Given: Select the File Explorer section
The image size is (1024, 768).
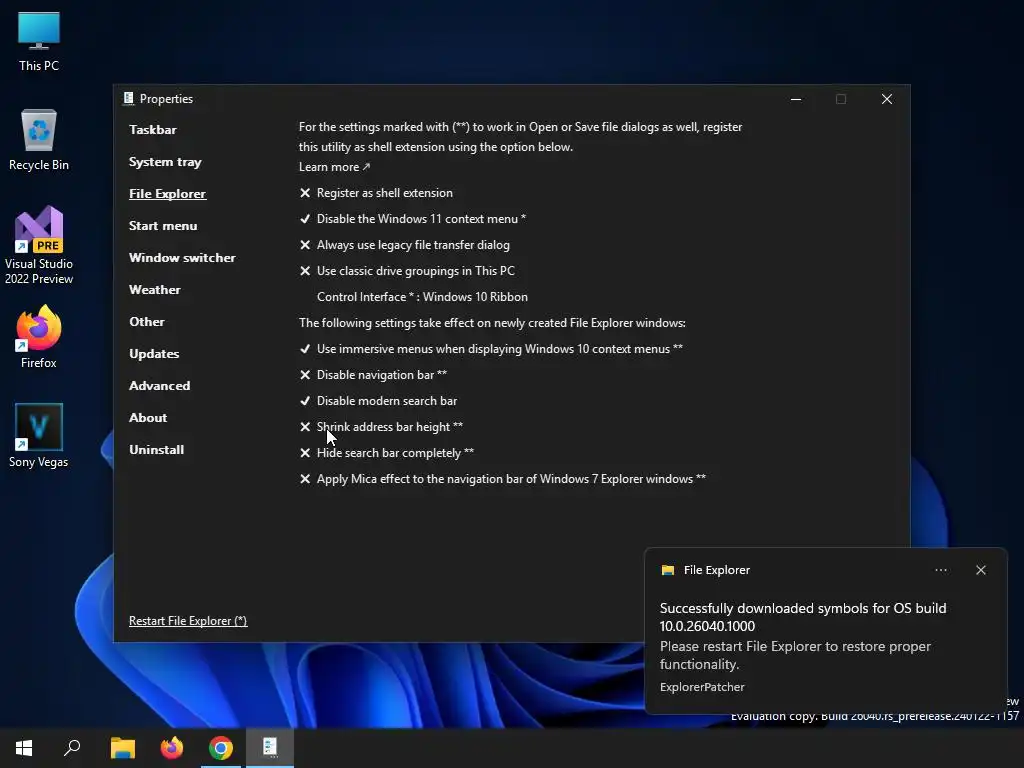Looking at the screenshot, I should (x=167, y=194).
